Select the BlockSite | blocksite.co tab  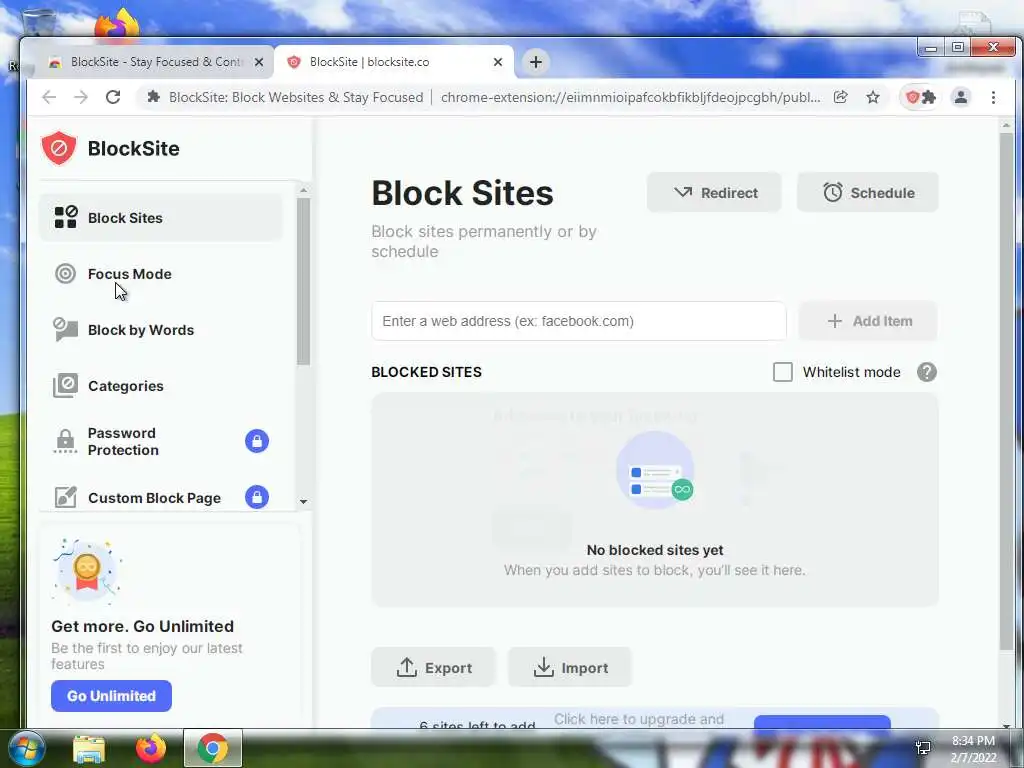pos(392,62)
